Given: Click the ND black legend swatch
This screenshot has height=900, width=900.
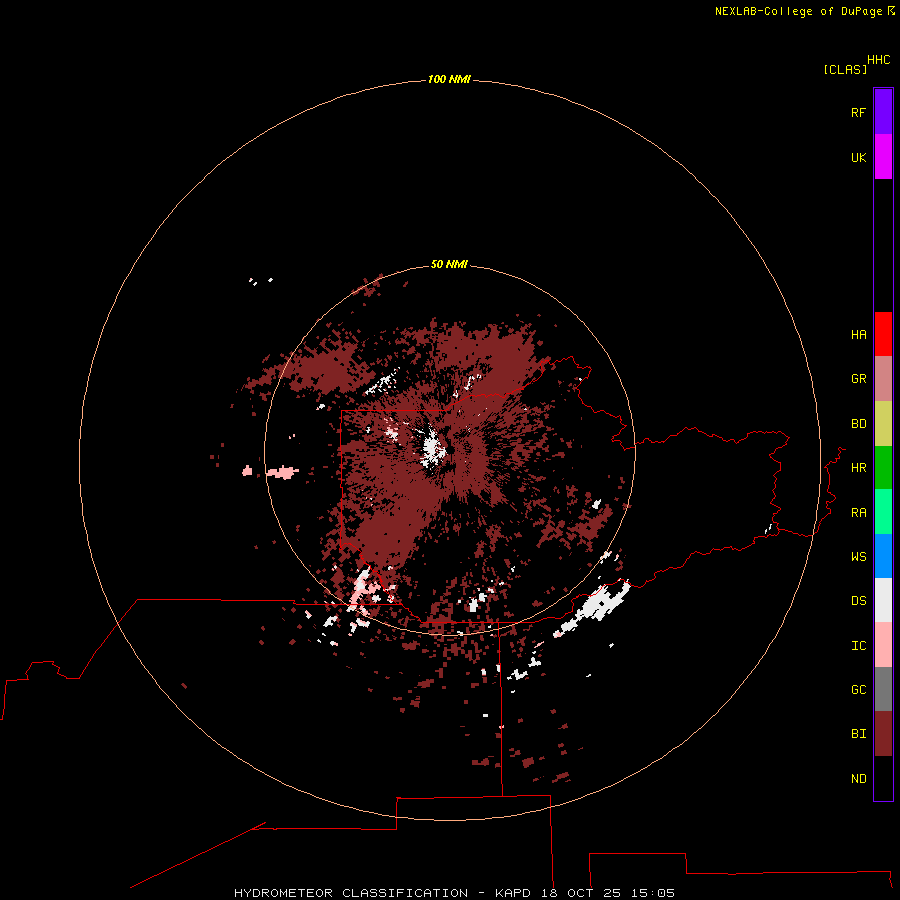Looking at the screenshot, I should [x=883, y=778].
